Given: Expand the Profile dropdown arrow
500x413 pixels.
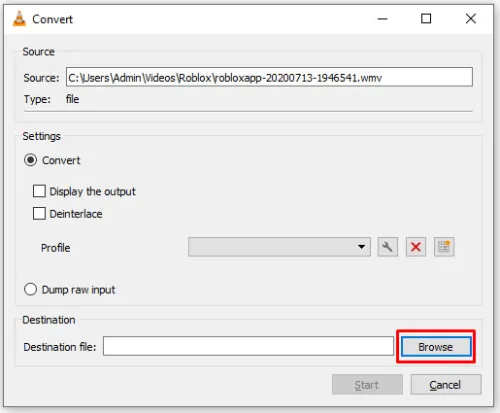Looking at the screenshot, I should point(361,247).
